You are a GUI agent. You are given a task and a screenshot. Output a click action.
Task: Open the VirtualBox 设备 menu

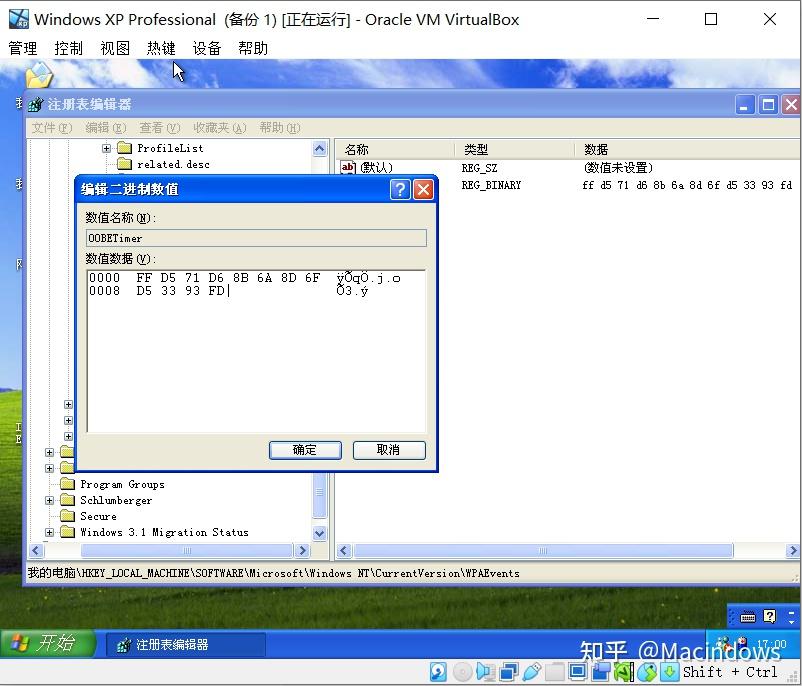coord(207,49)
